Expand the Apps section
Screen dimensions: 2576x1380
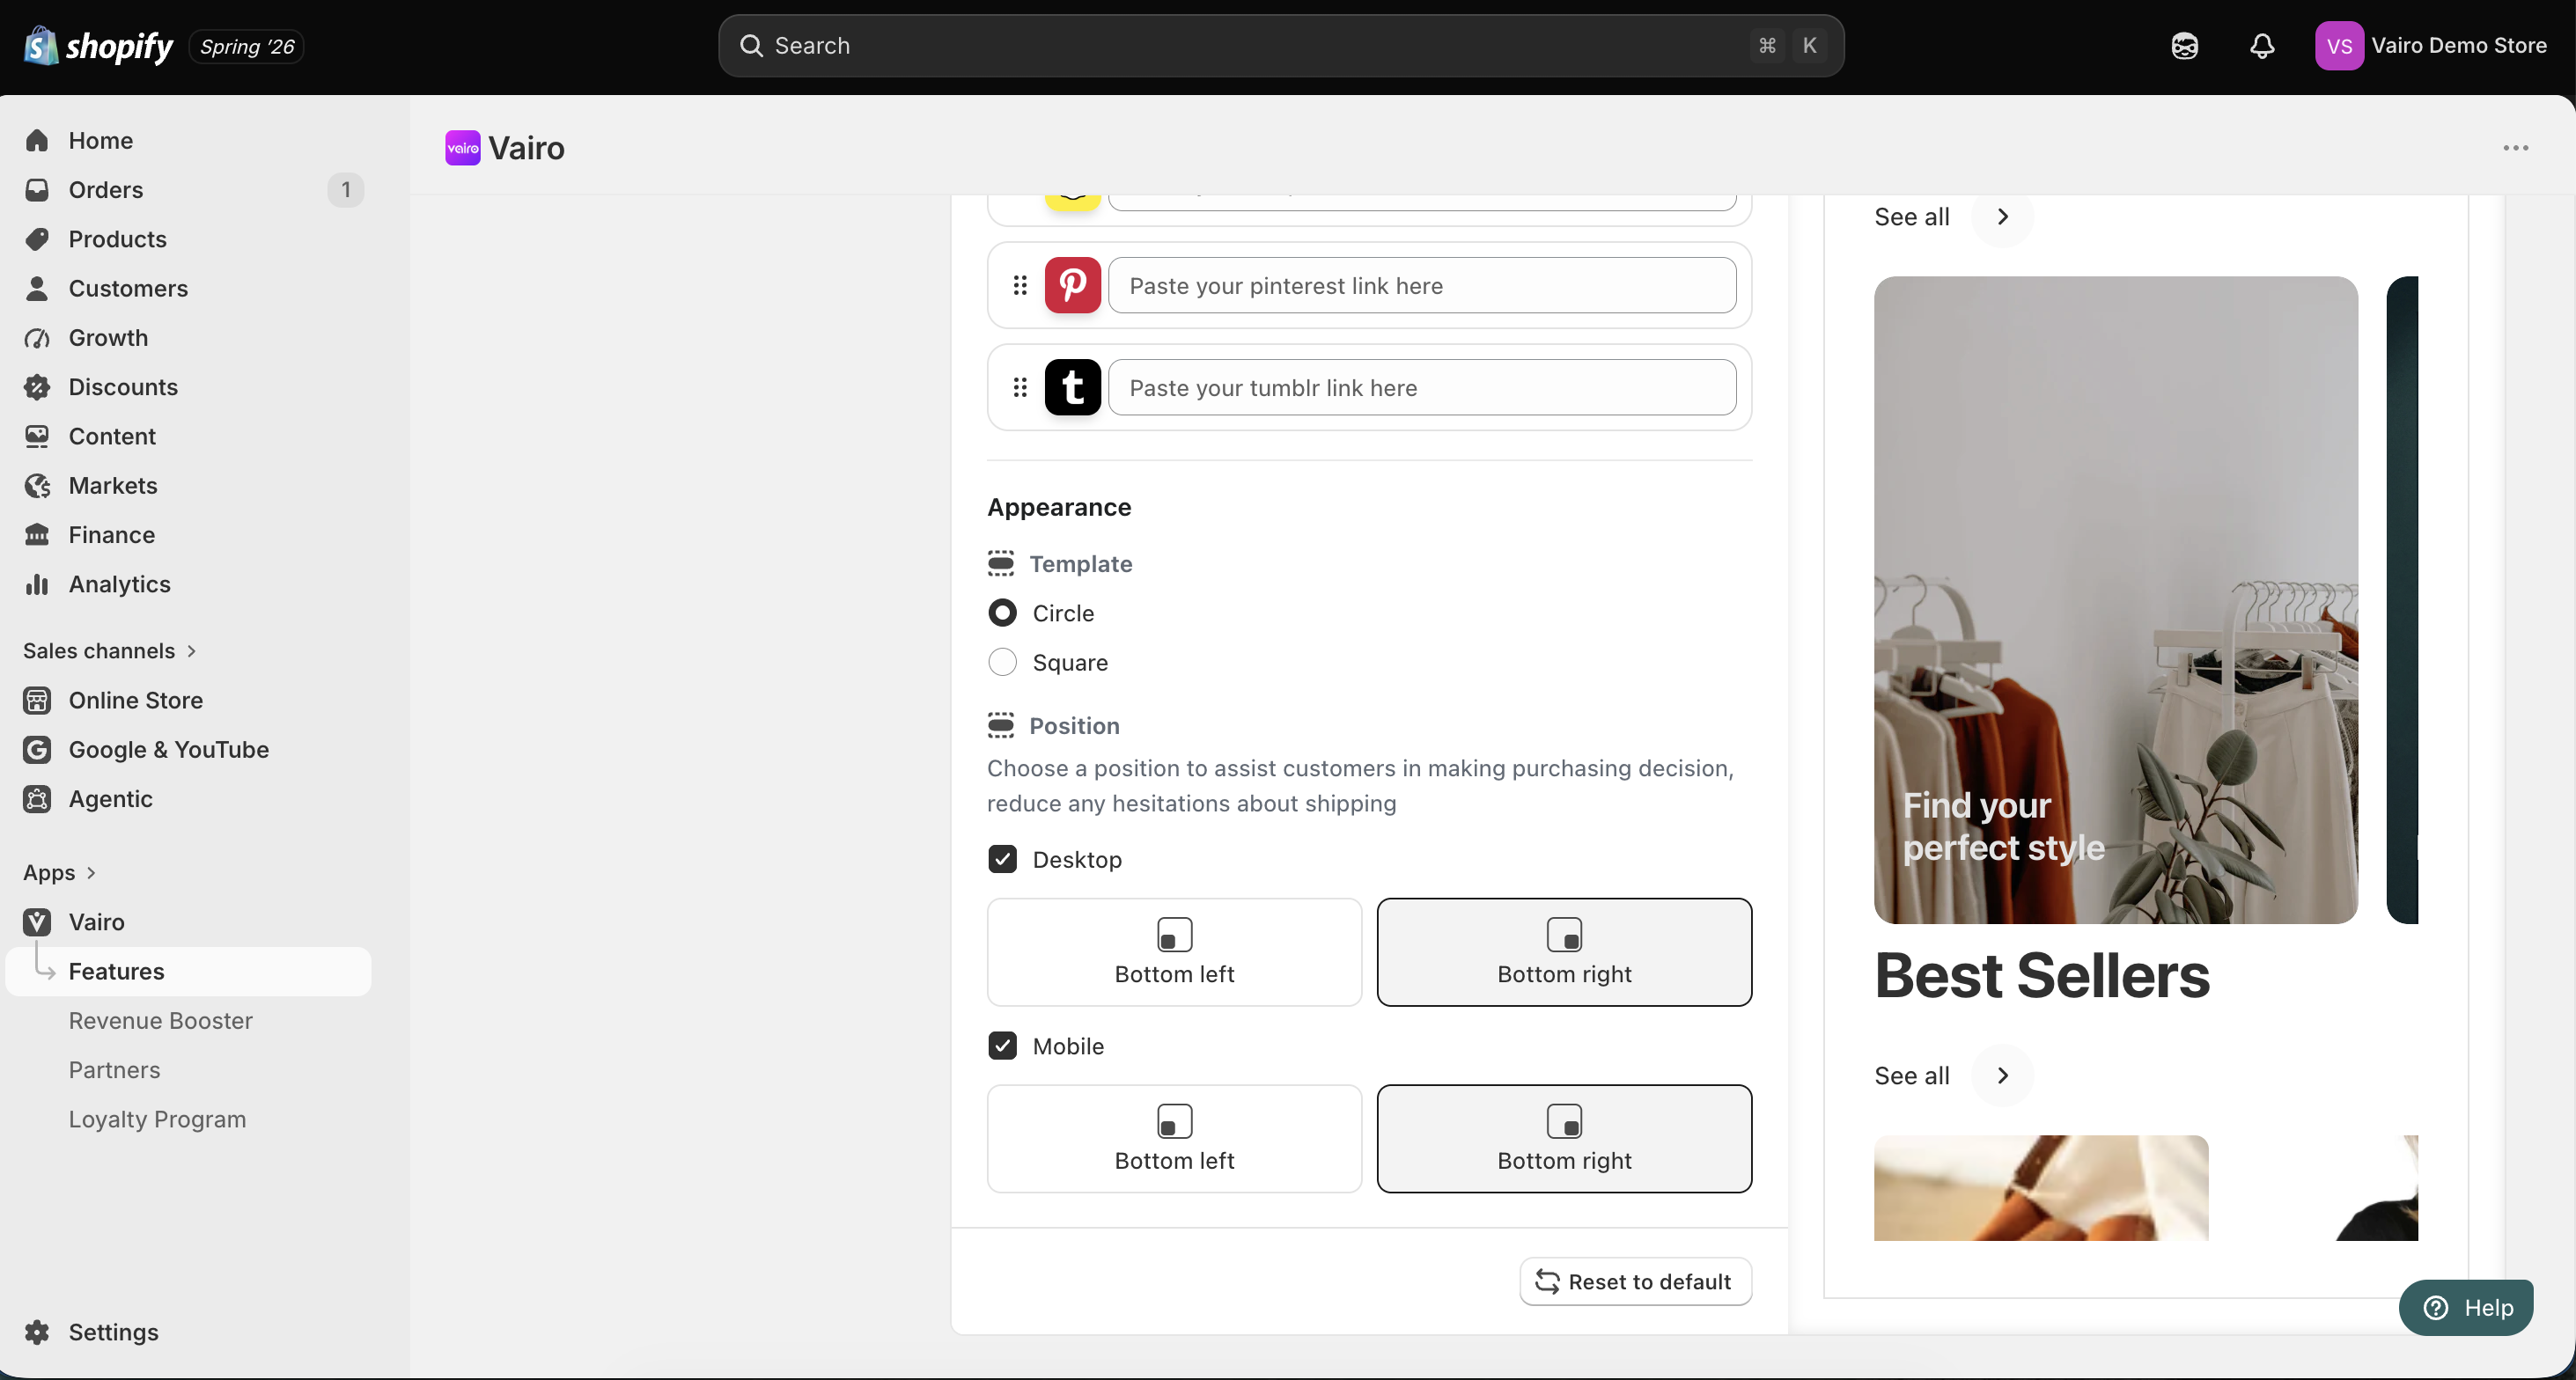pos(60,872)
